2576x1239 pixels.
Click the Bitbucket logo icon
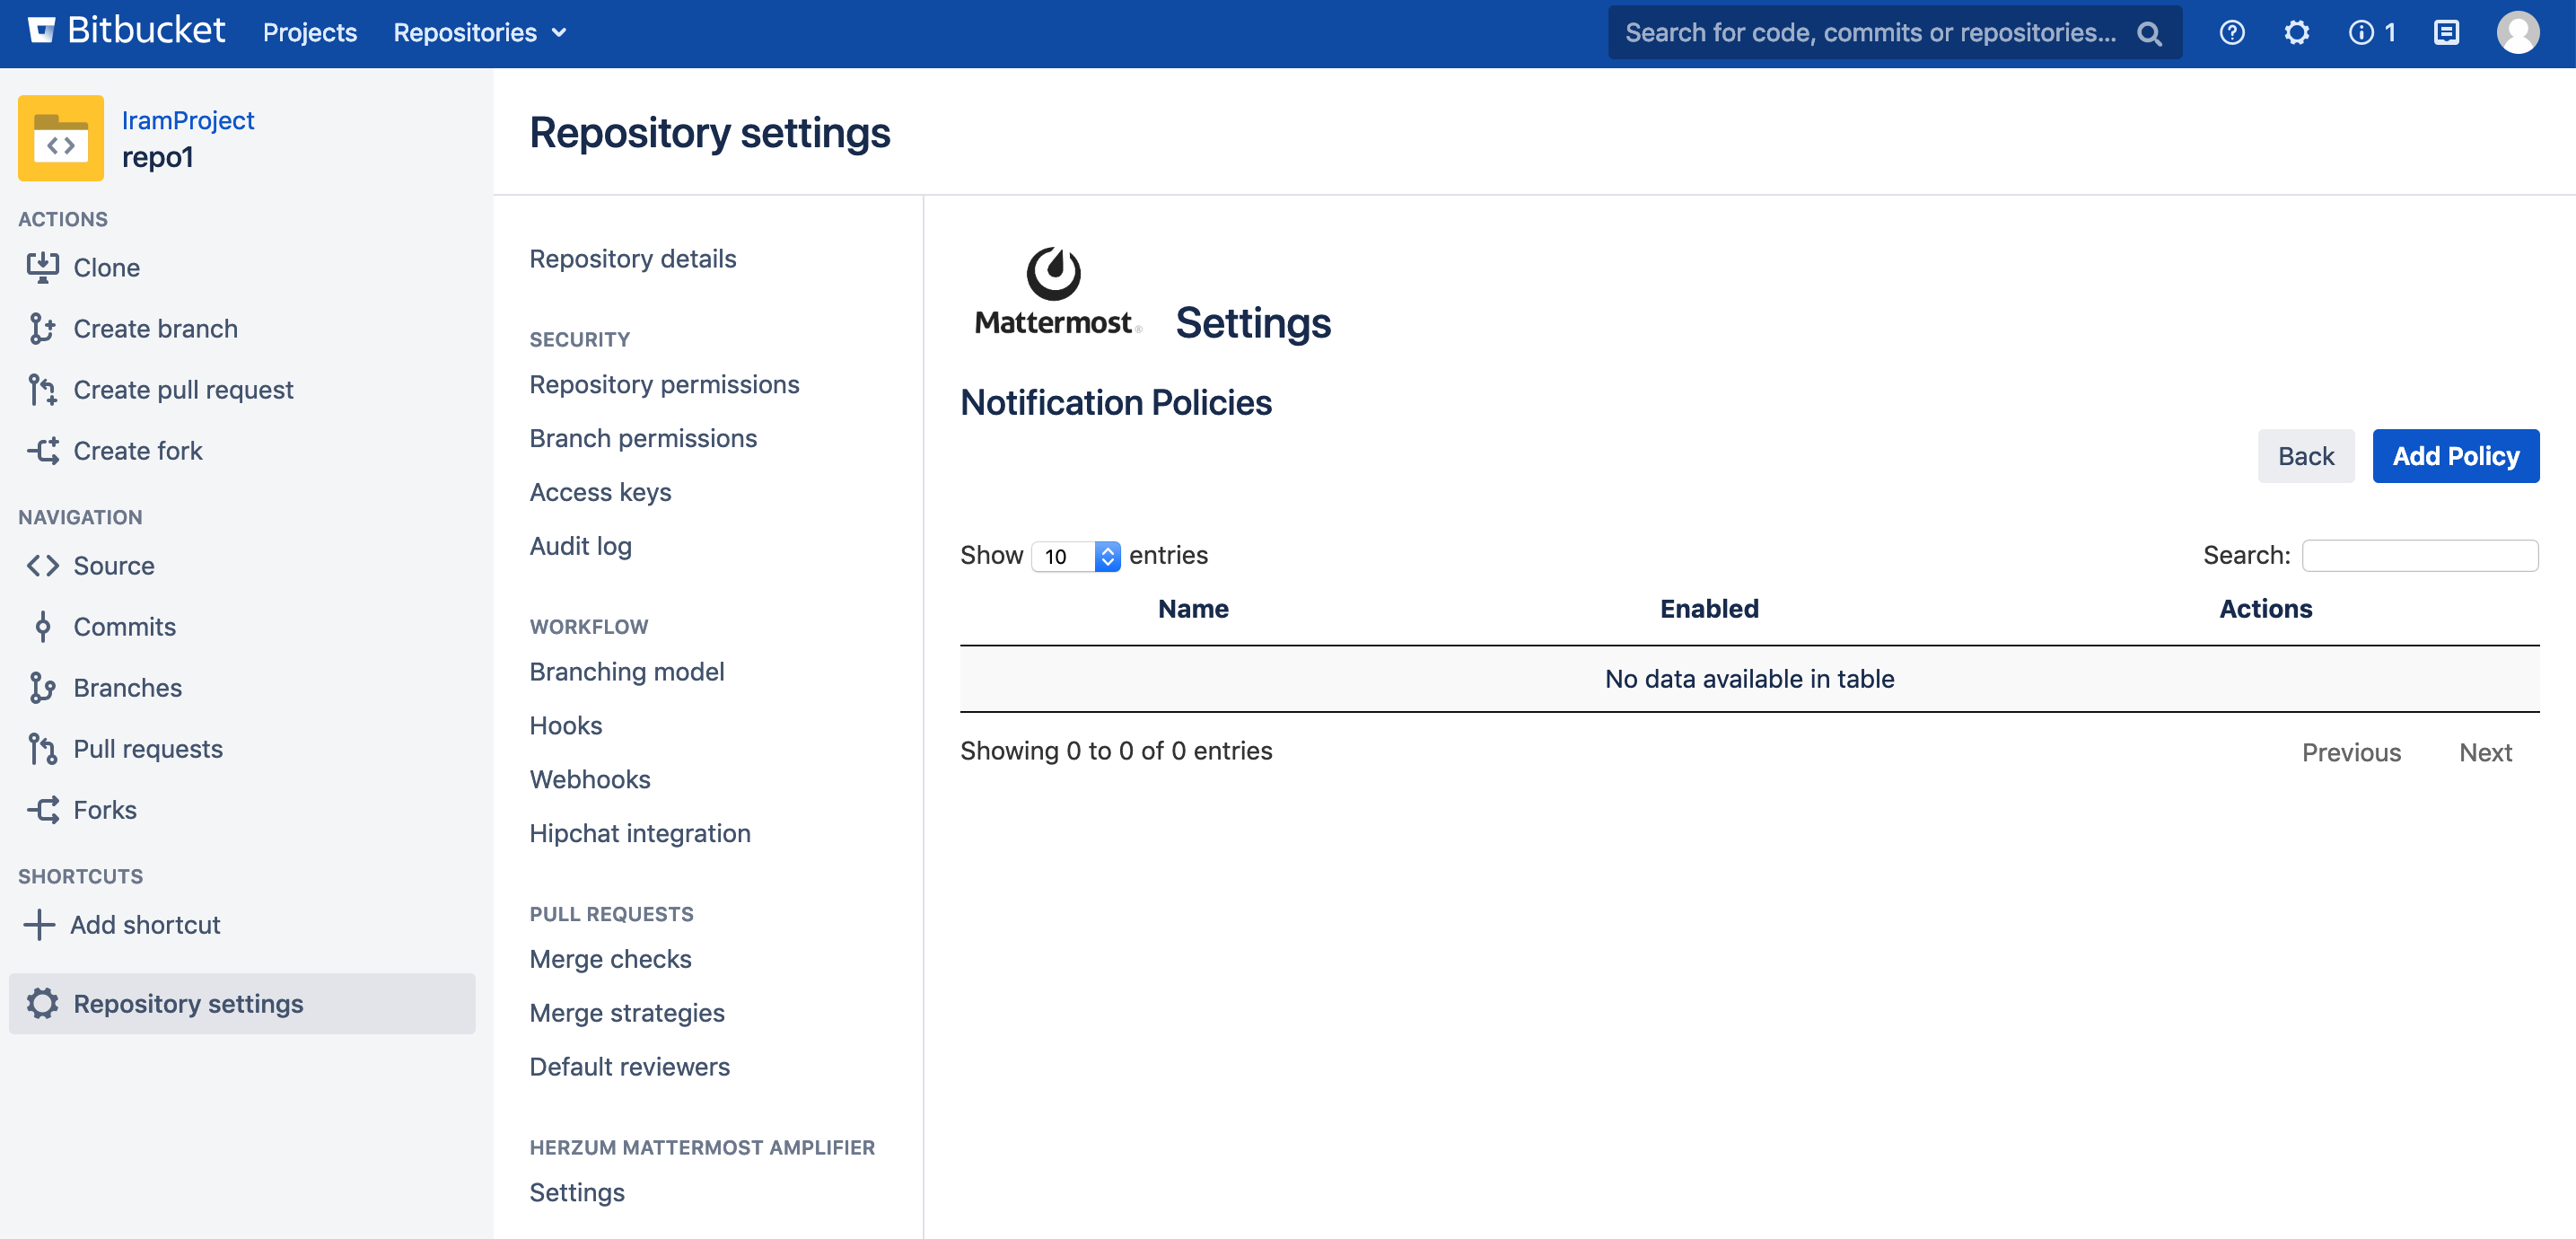41,32
